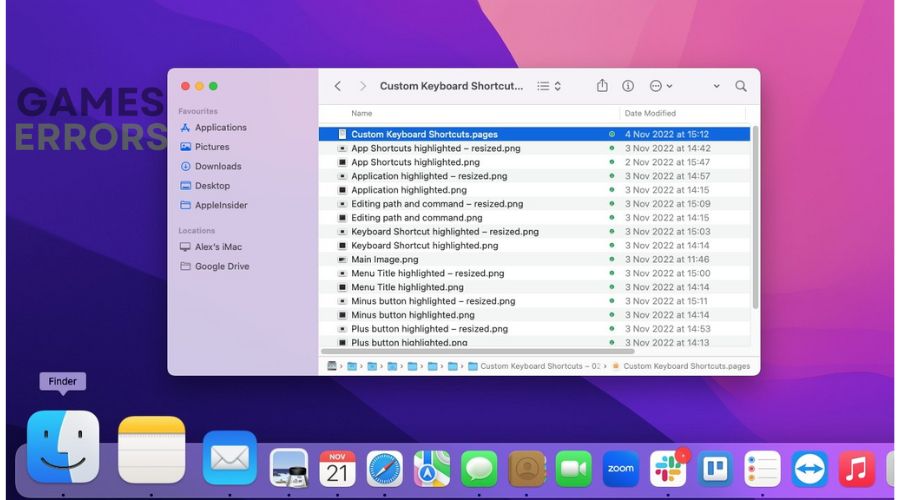This screenshot has width=900, height=500.
Task: Open Finder from the Dock
Action: coord(63,447)
